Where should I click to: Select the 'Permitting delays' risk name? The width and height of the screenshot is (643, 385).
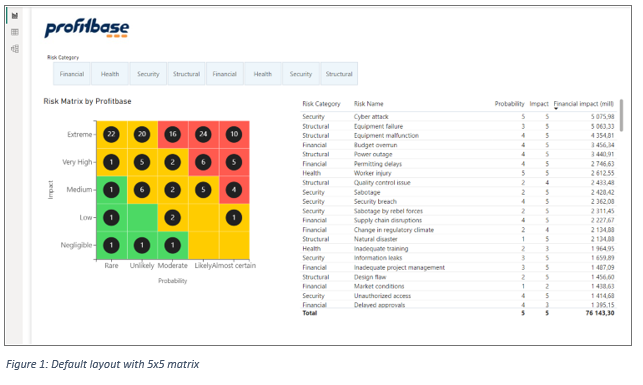point(378,164)
